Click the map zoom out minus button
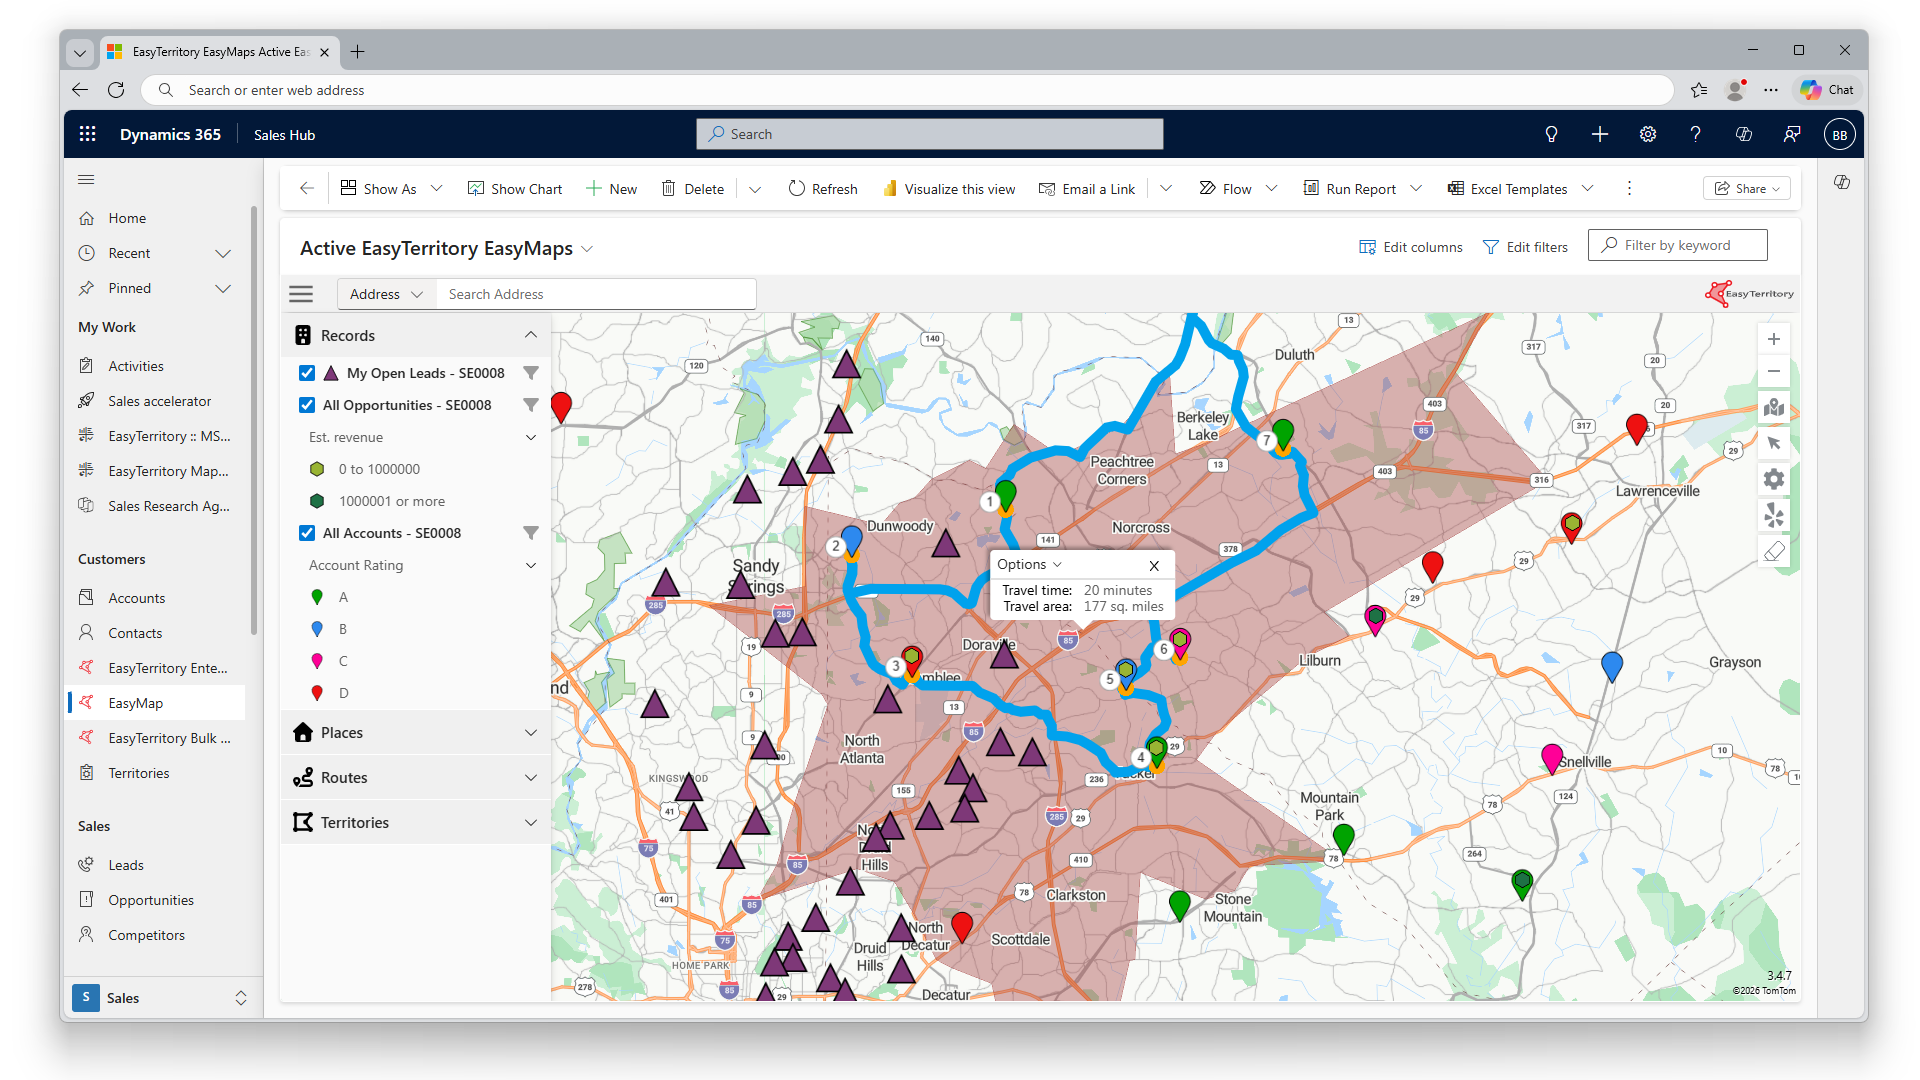Image resolution: width=1920 pixels, height=1080 pixels. point(1773,371)
